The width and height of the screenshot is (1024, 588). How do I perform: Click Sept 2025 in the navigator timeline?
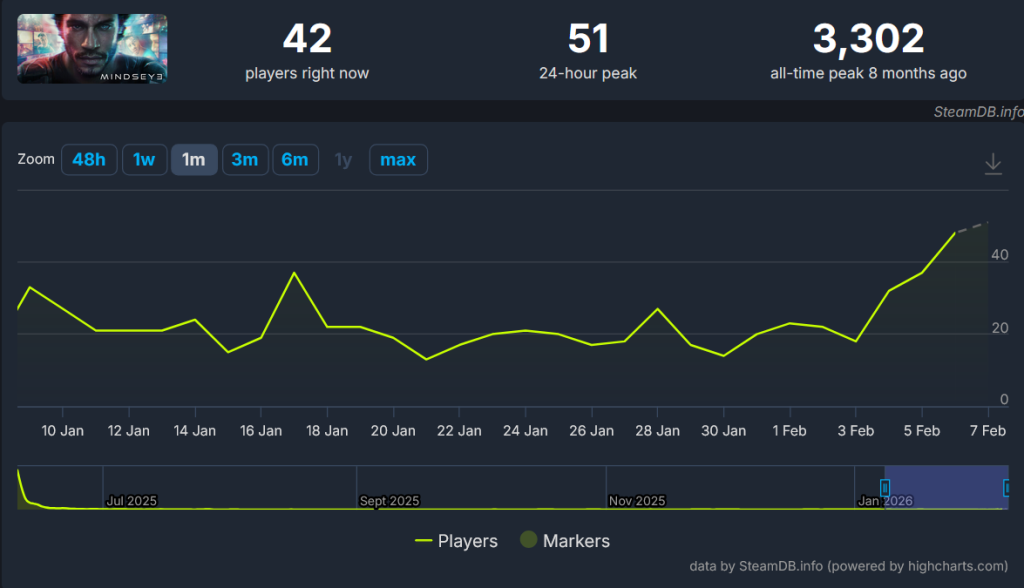[x=389, y=500]
